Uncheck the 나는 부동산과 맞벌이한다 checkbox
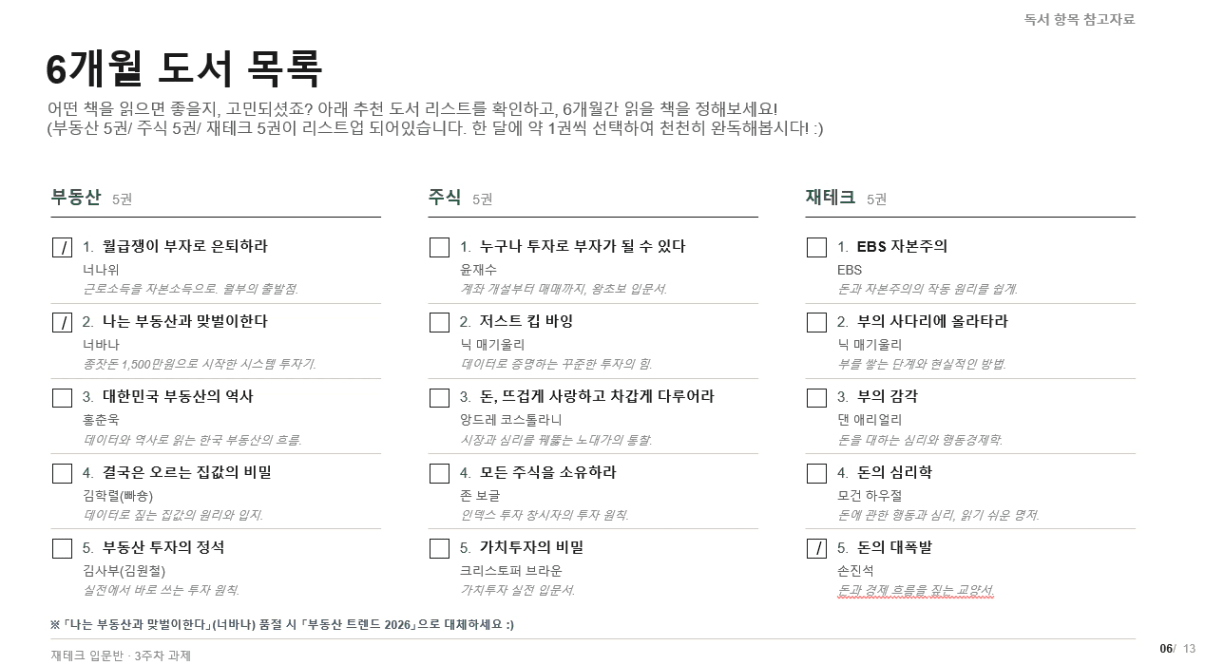The height and width of the screenshot is (665, 1205). point(61,322)
